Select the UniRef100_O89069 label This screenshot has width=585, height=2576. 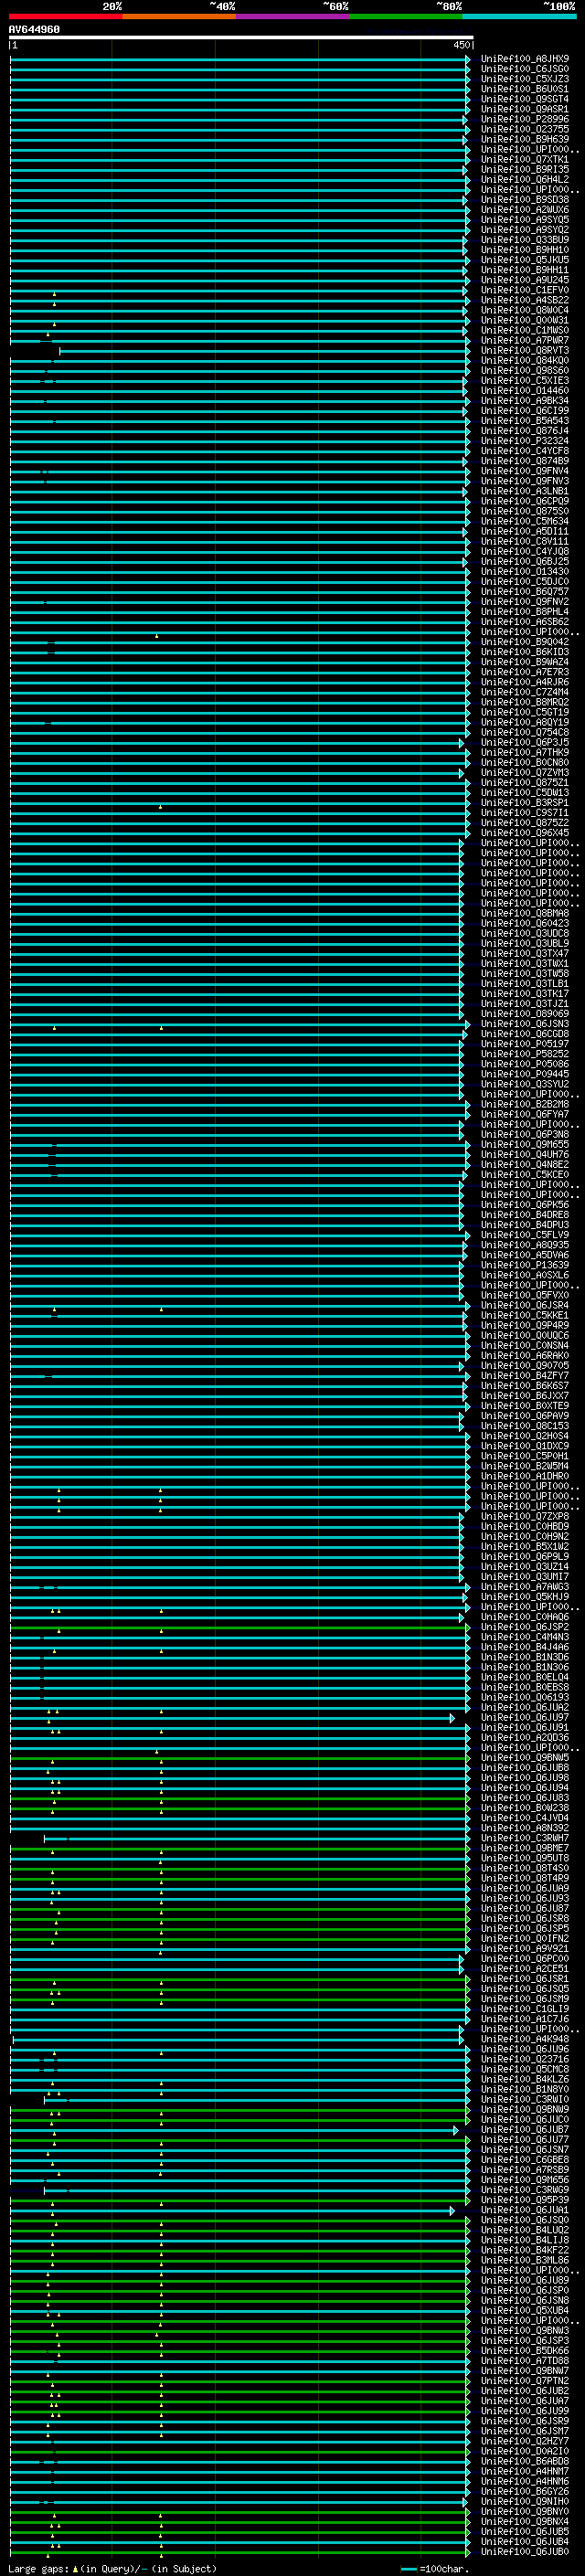[x=525, y=1014]
